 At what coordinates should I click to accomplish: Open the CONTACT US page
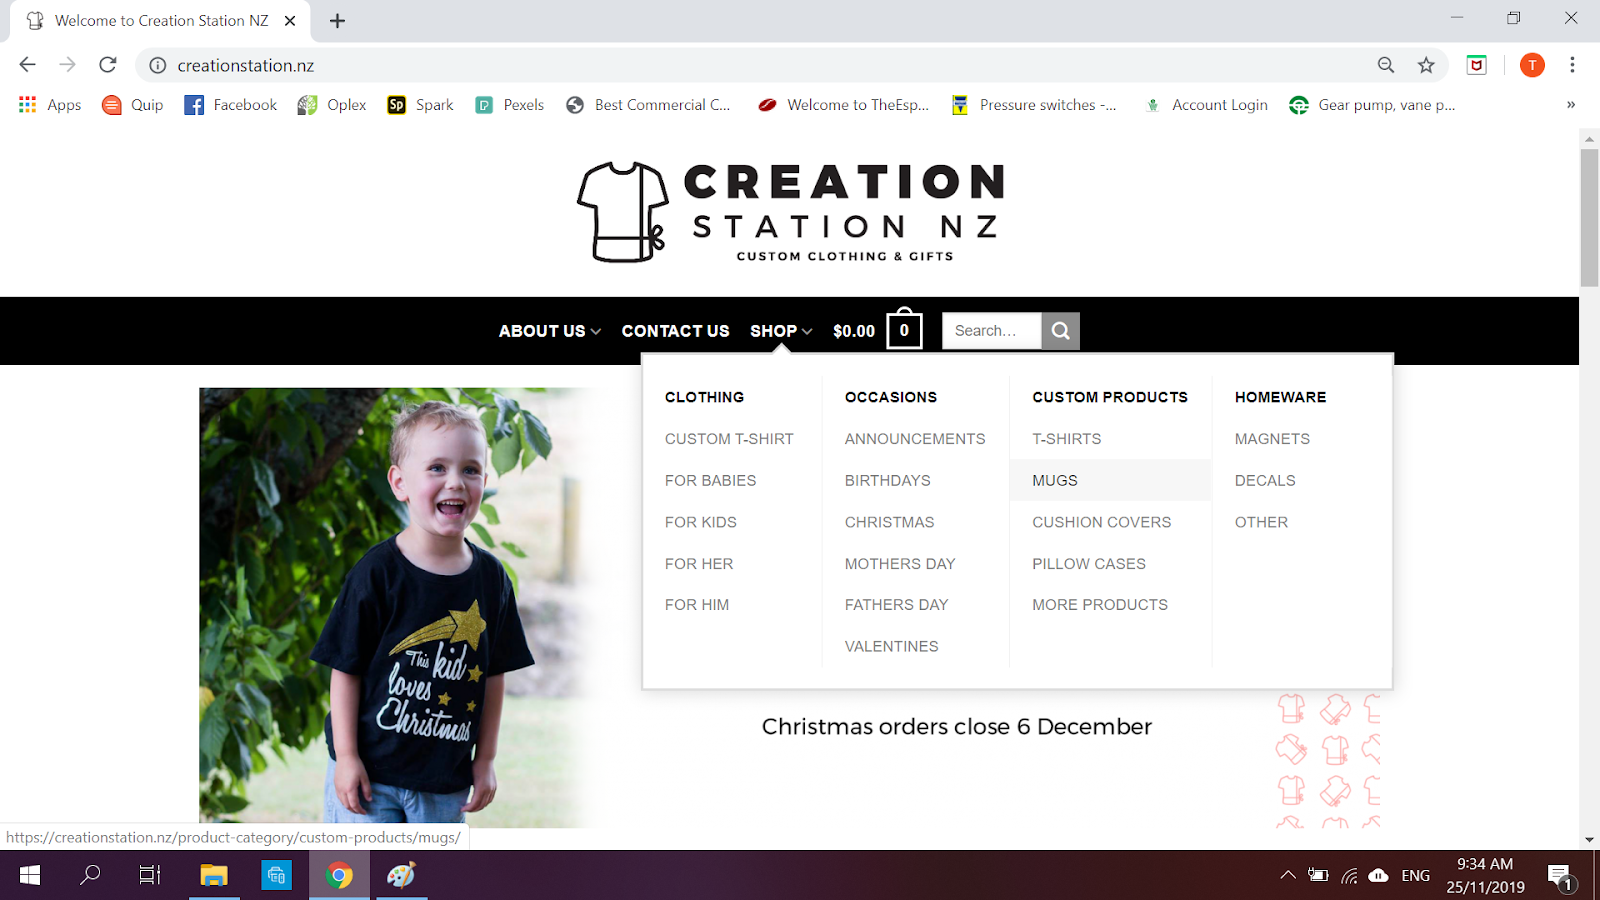click(675, 331)
